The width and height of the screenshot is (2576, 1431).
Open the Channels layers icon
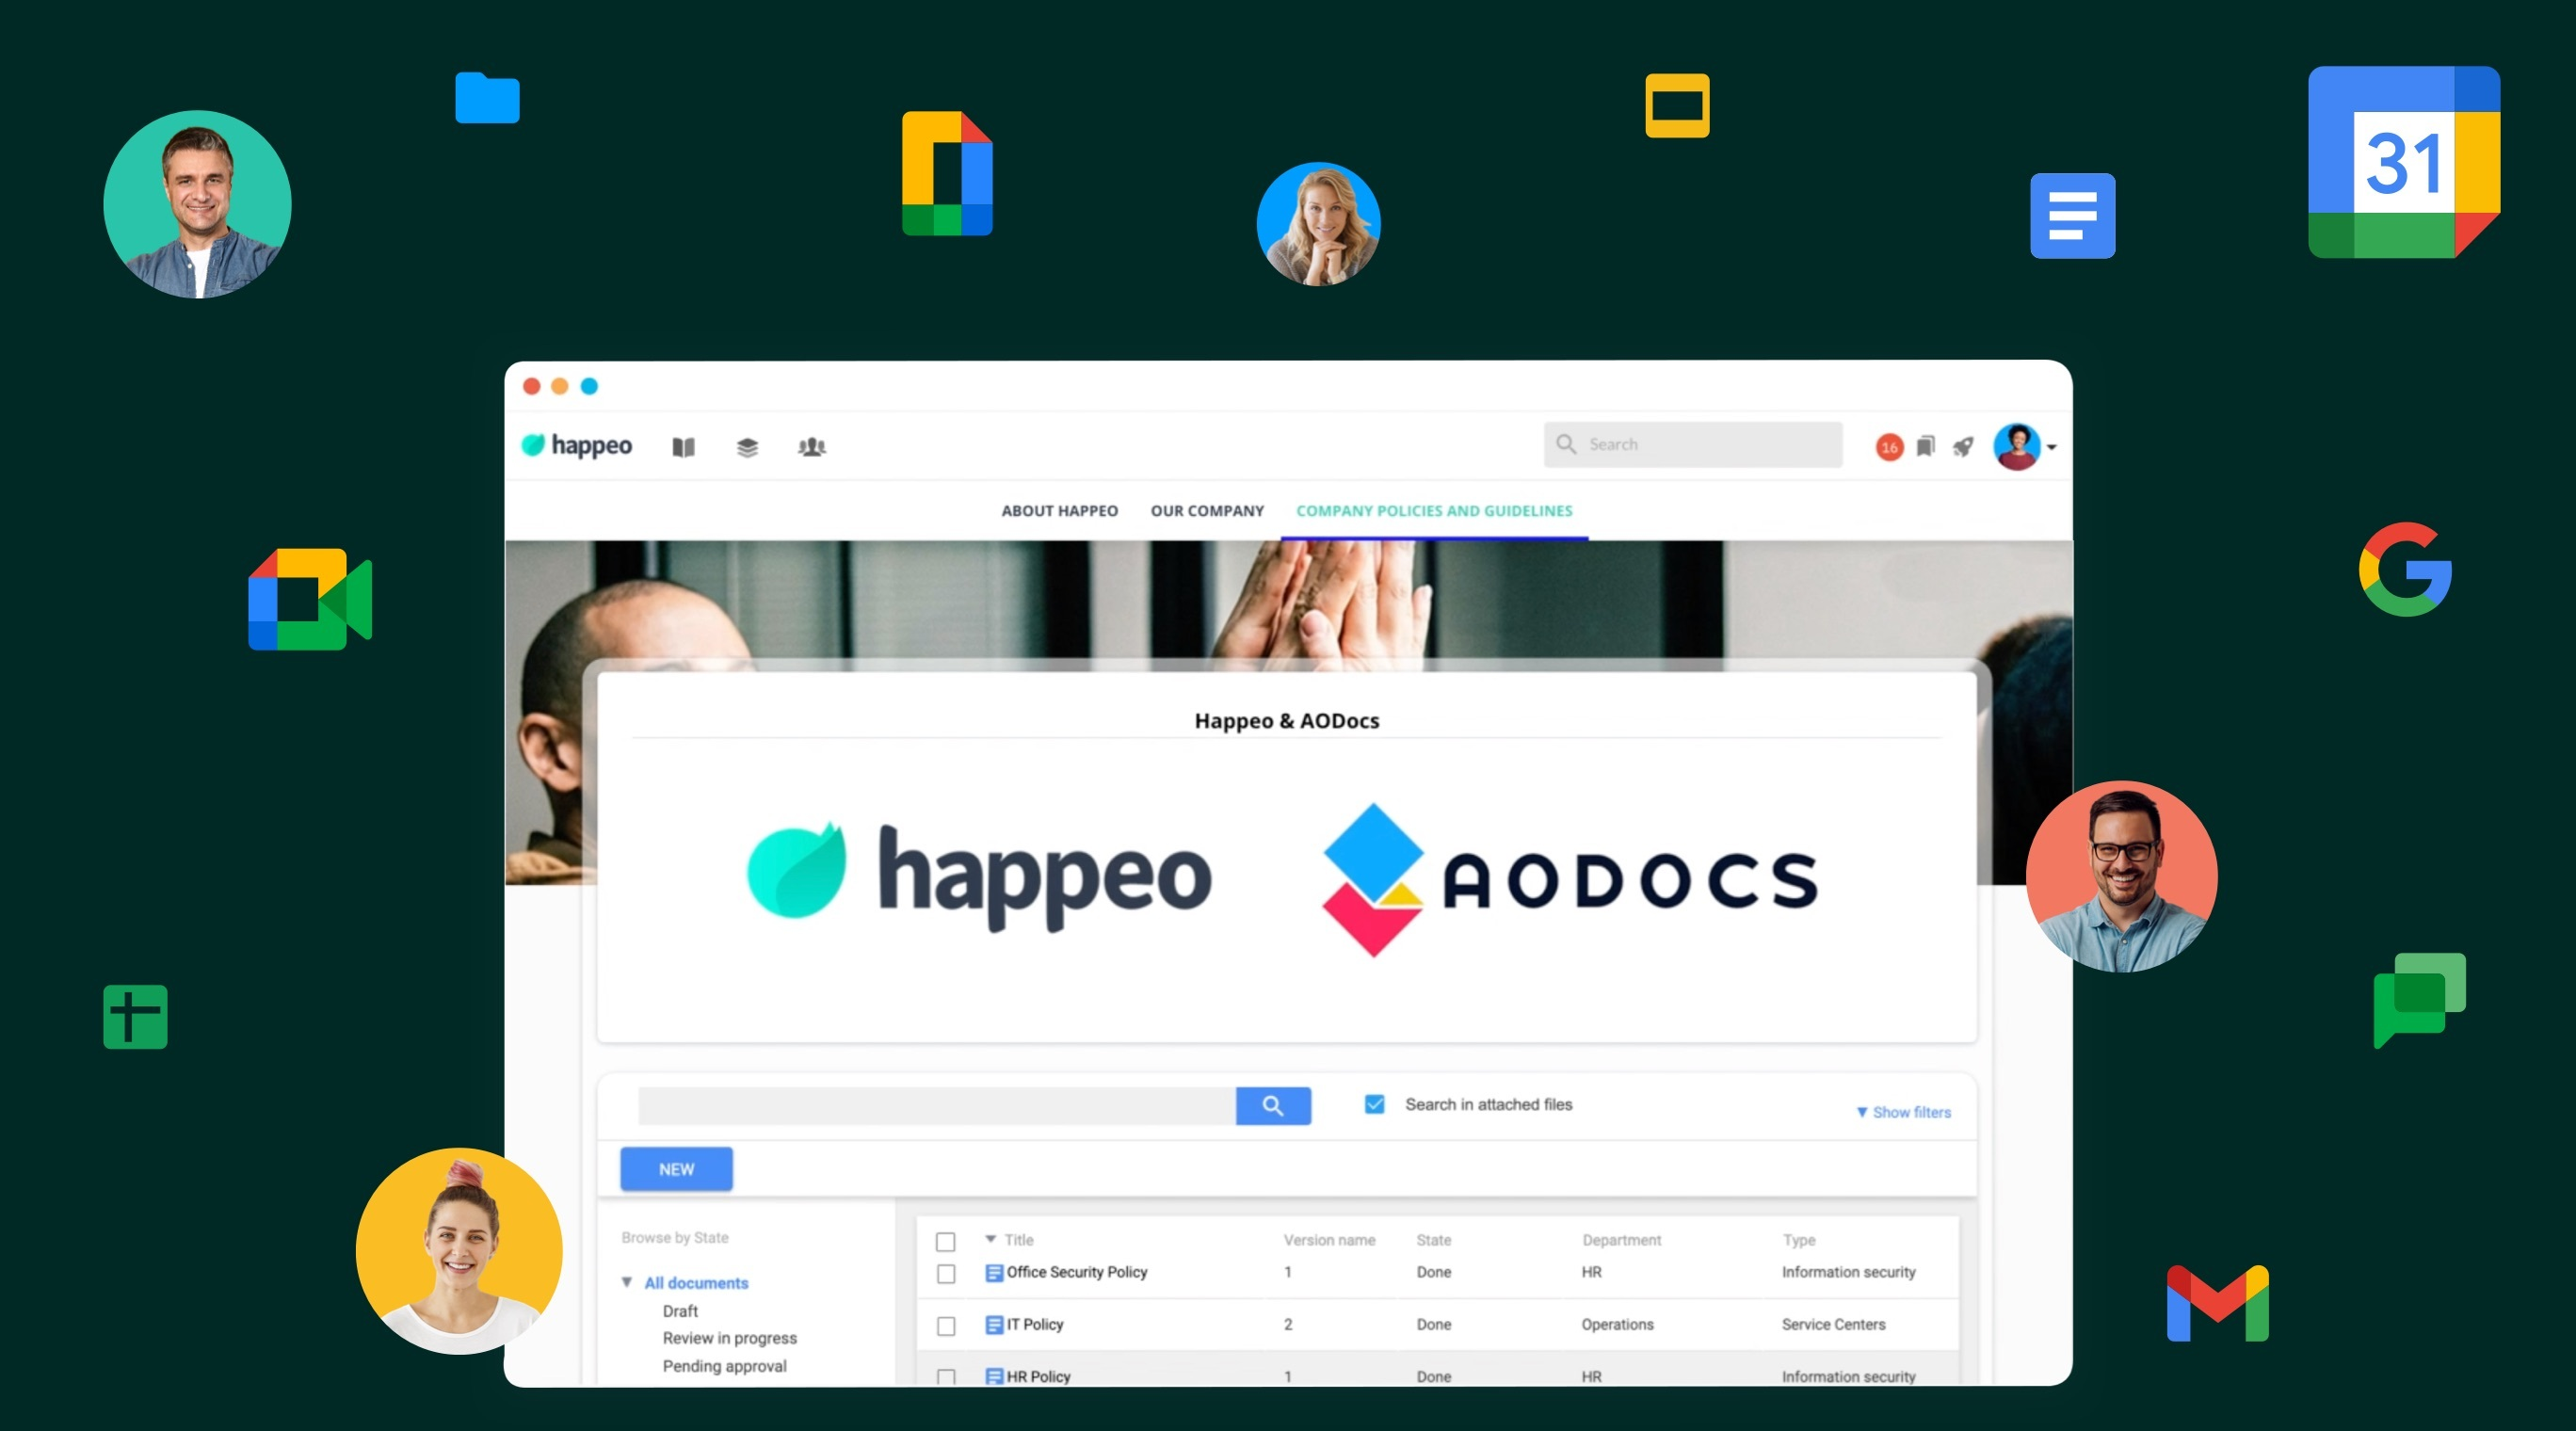pos(746,447)
